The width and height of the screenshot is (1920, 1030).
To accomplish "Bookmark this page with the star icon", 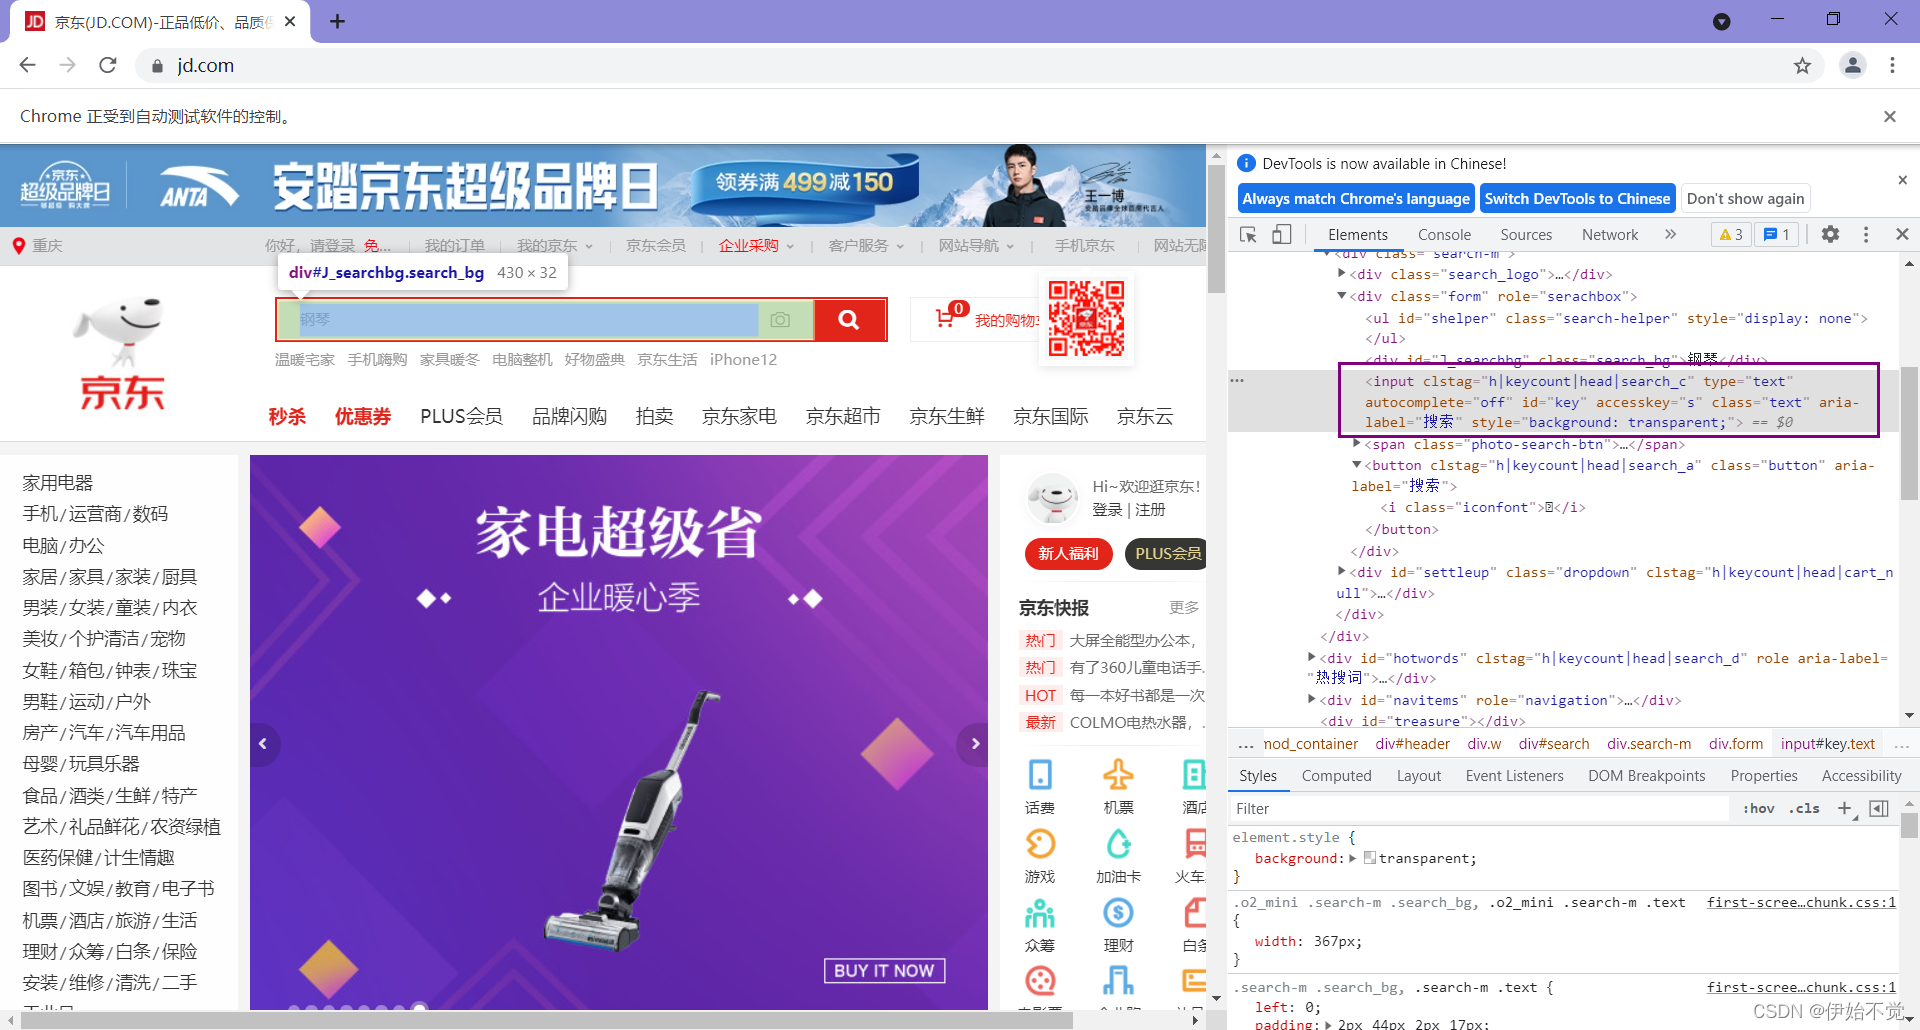I will [1802, 66].
